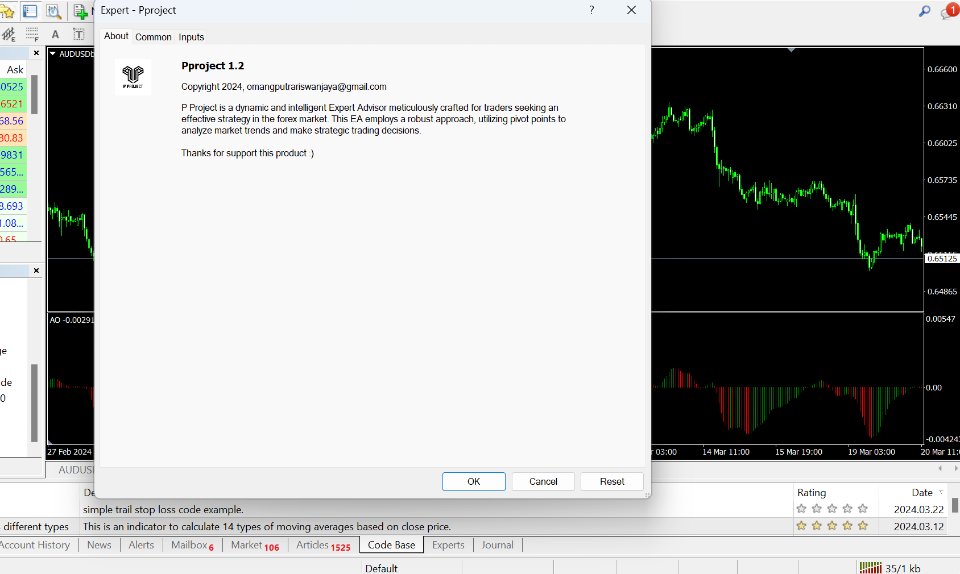This screenshot has height=574, width=960.
Task: Click the 'different types' name cell
Action: [x=36, y=526]
